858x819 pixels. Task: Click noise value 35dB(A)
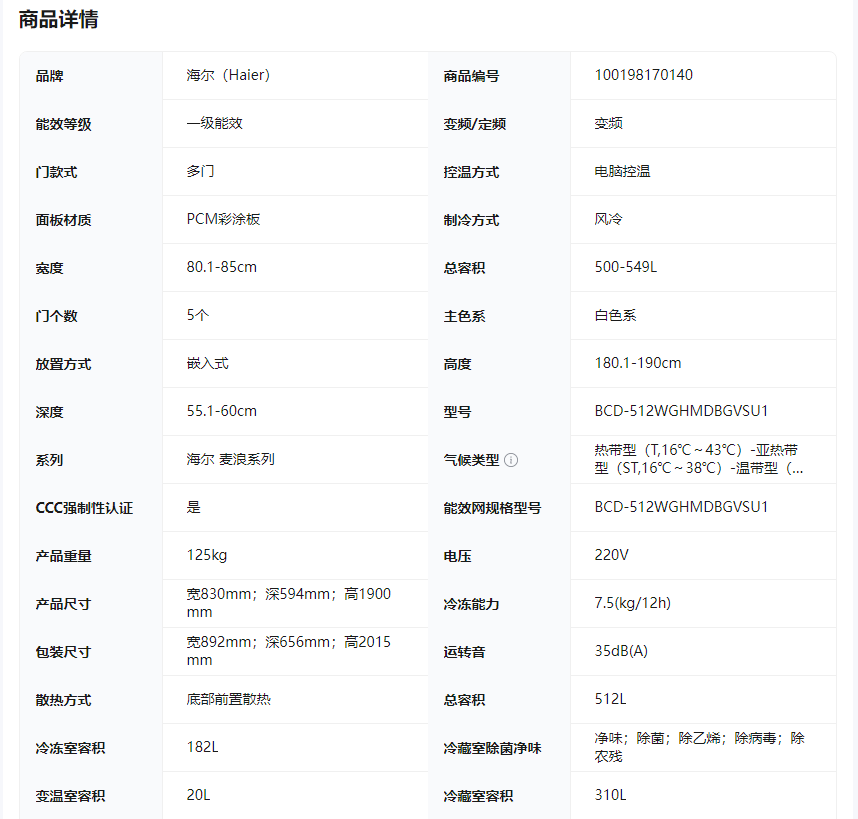coord(621,651)
